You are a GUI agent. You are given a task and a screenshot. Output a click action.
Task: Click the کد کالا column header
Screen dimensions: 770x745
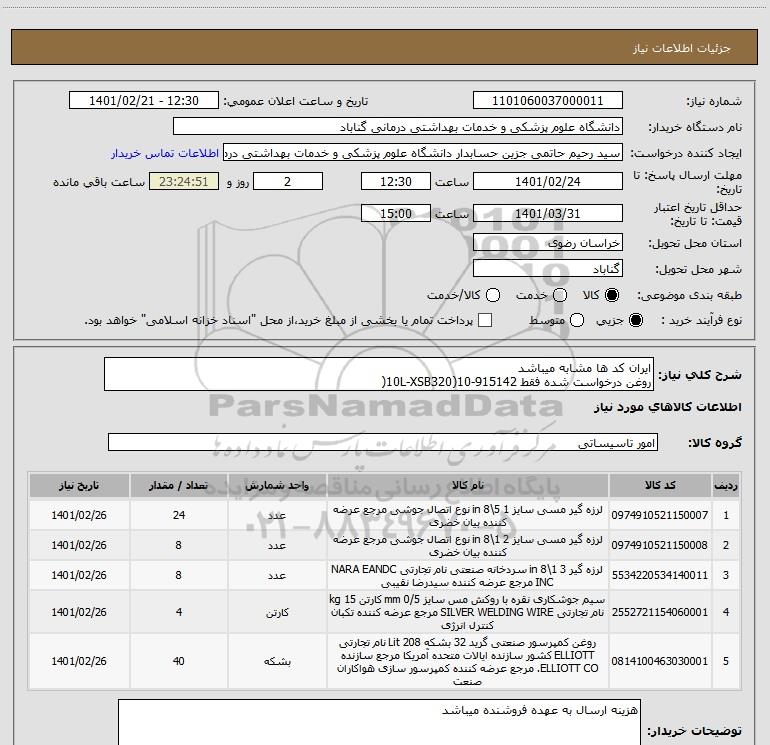pos(660,485)
